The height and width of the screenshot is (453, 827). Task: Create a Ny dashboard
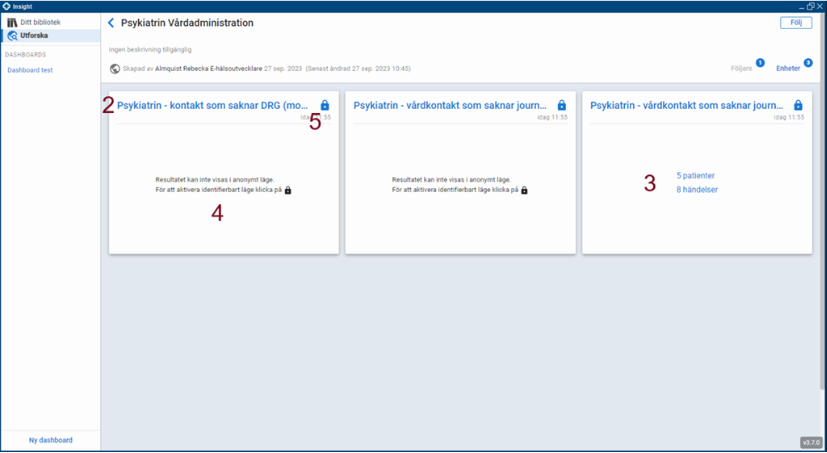click(51, 440)
